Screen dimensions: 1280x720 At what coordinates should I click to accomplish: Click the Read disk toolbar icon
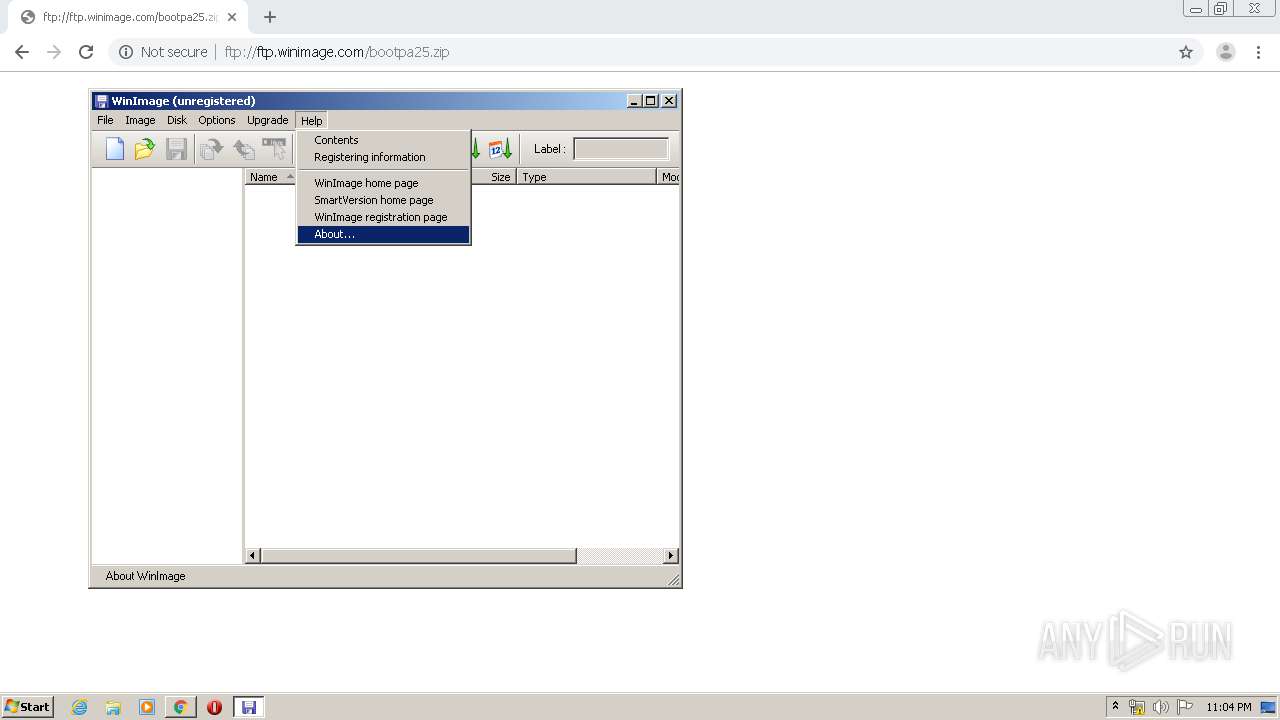pos(211,149)
